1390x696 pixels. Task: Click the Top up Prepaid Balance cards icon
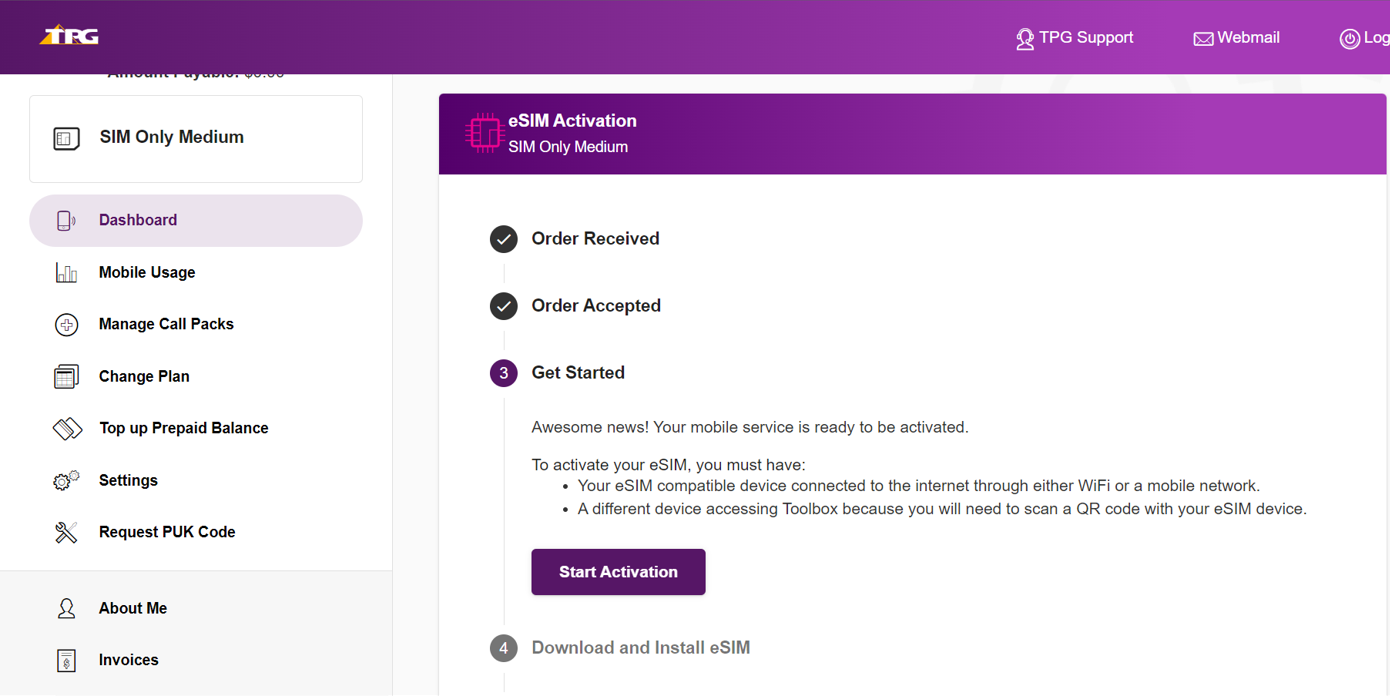click(x=65, y=428)
